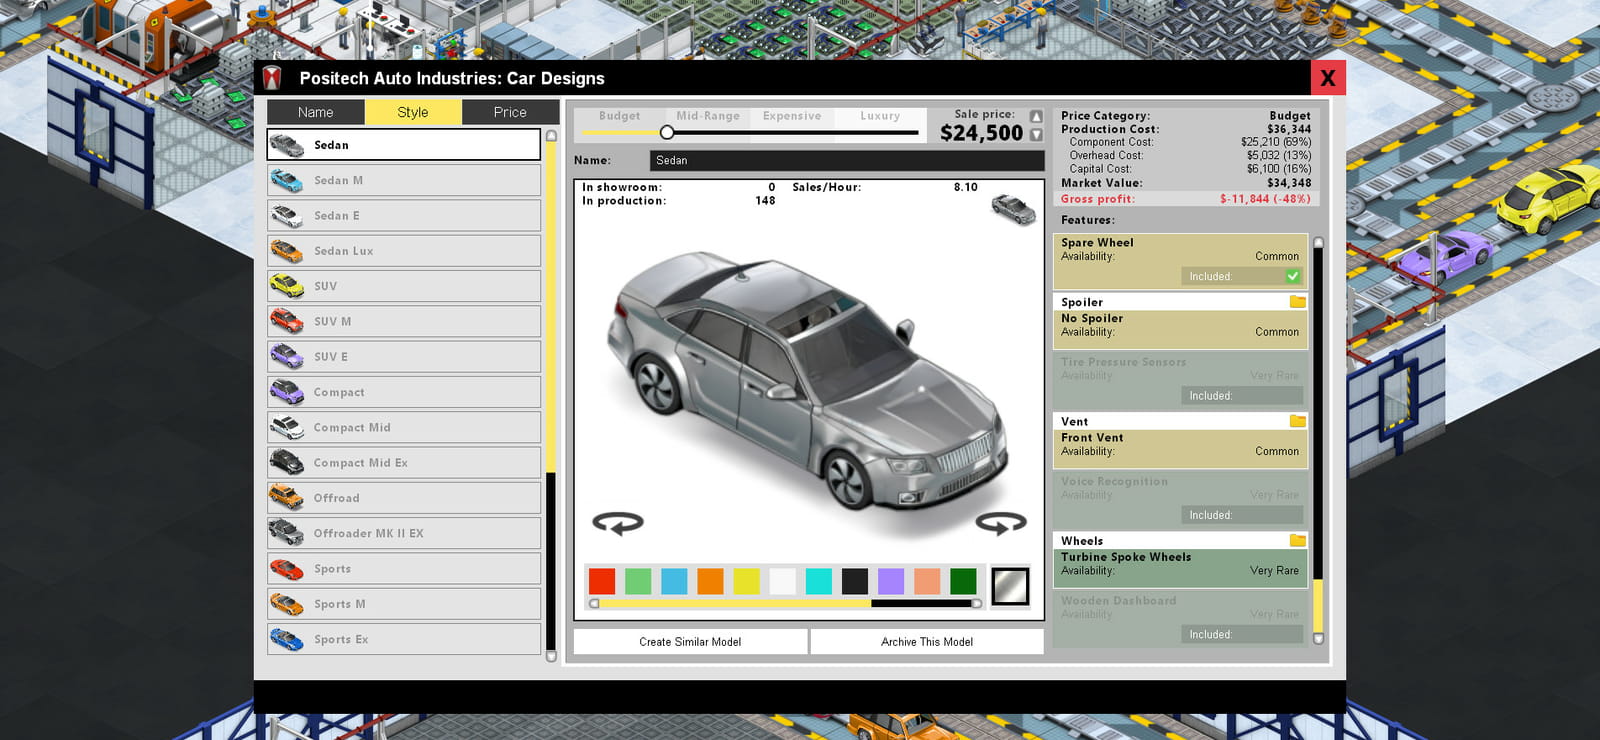Close the Car Designs window
The image size is (1600, 740).
1328,78
